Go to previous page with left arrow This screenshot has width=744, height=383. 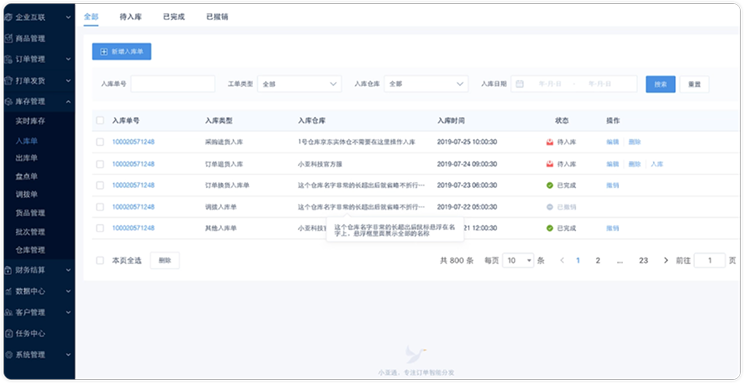point(562,261)
